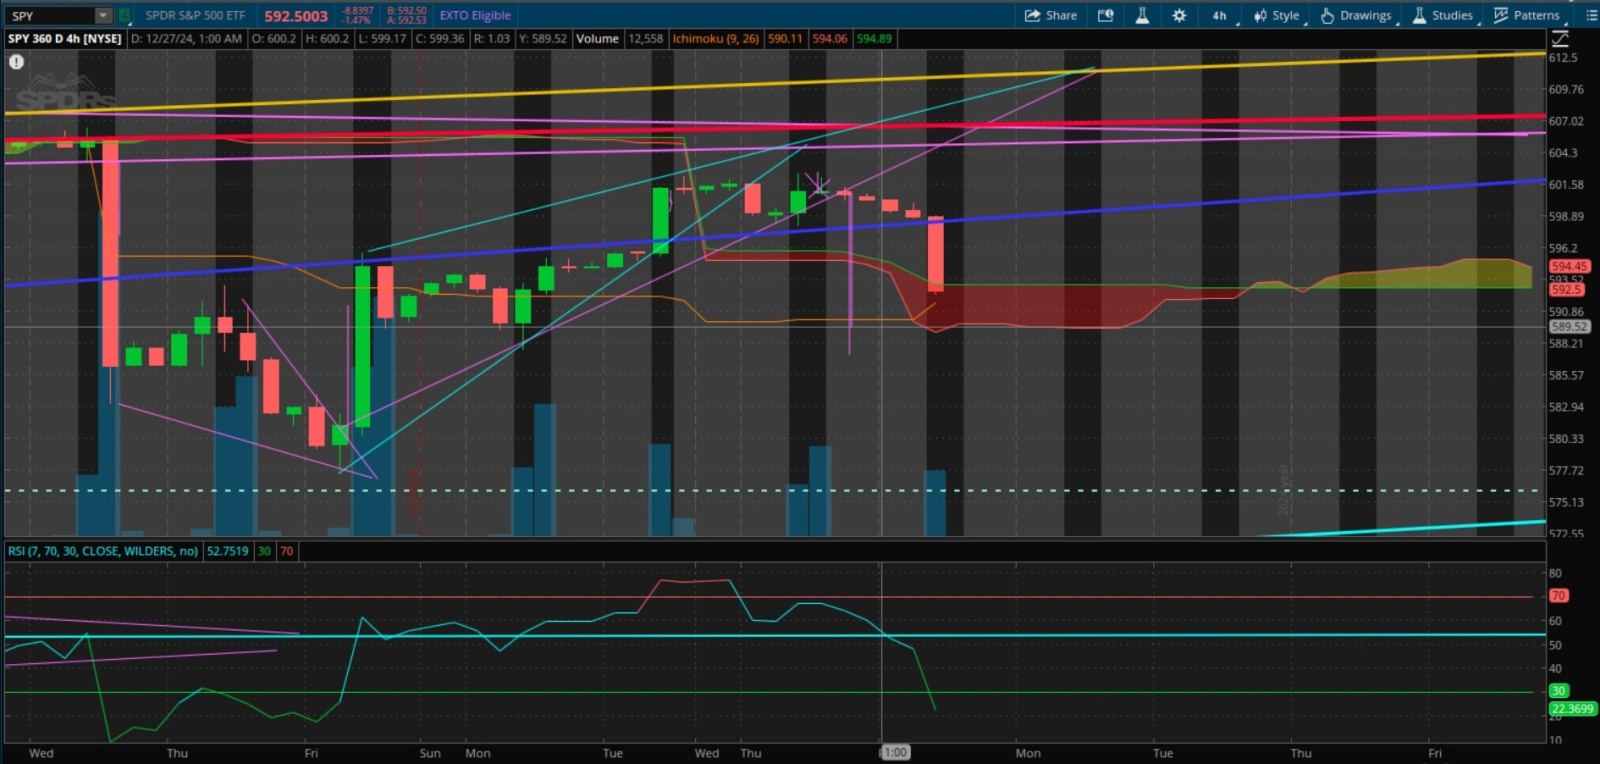Click the Ichimoku value 594.89
The image size is (1600, 764).
click(873, 39)
